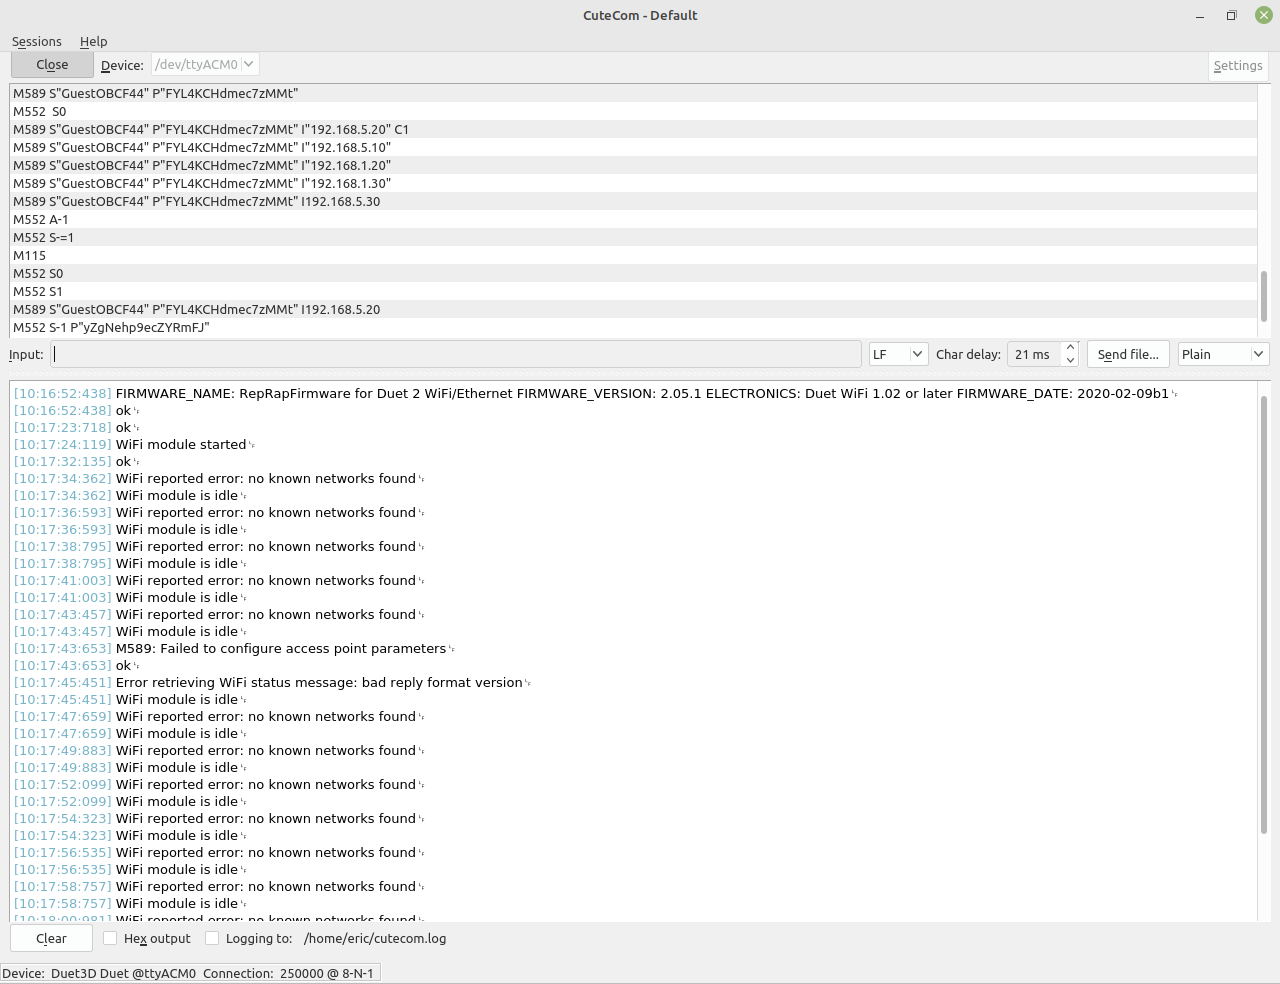Select history entry M552 S1
Image resolution: width=1280 pixels, height=984 pixels.
[x=633, y=291]
